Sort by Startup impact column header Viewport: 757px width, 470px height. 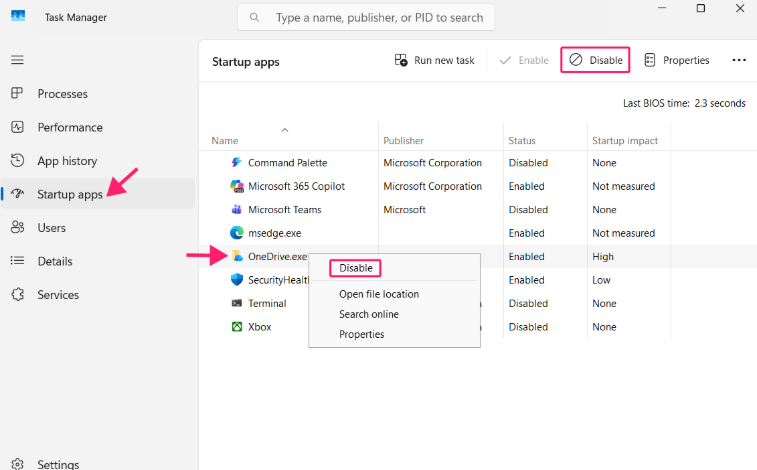[625, 140]
